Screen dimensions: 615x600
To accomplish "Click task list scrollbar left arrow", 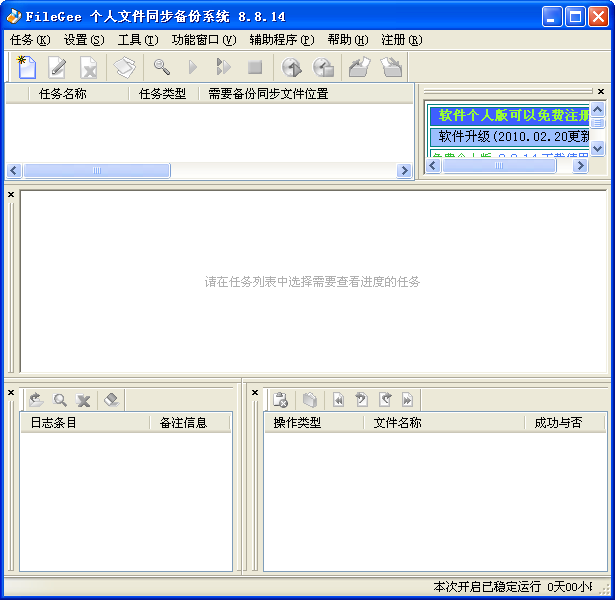I will (14, 171).
